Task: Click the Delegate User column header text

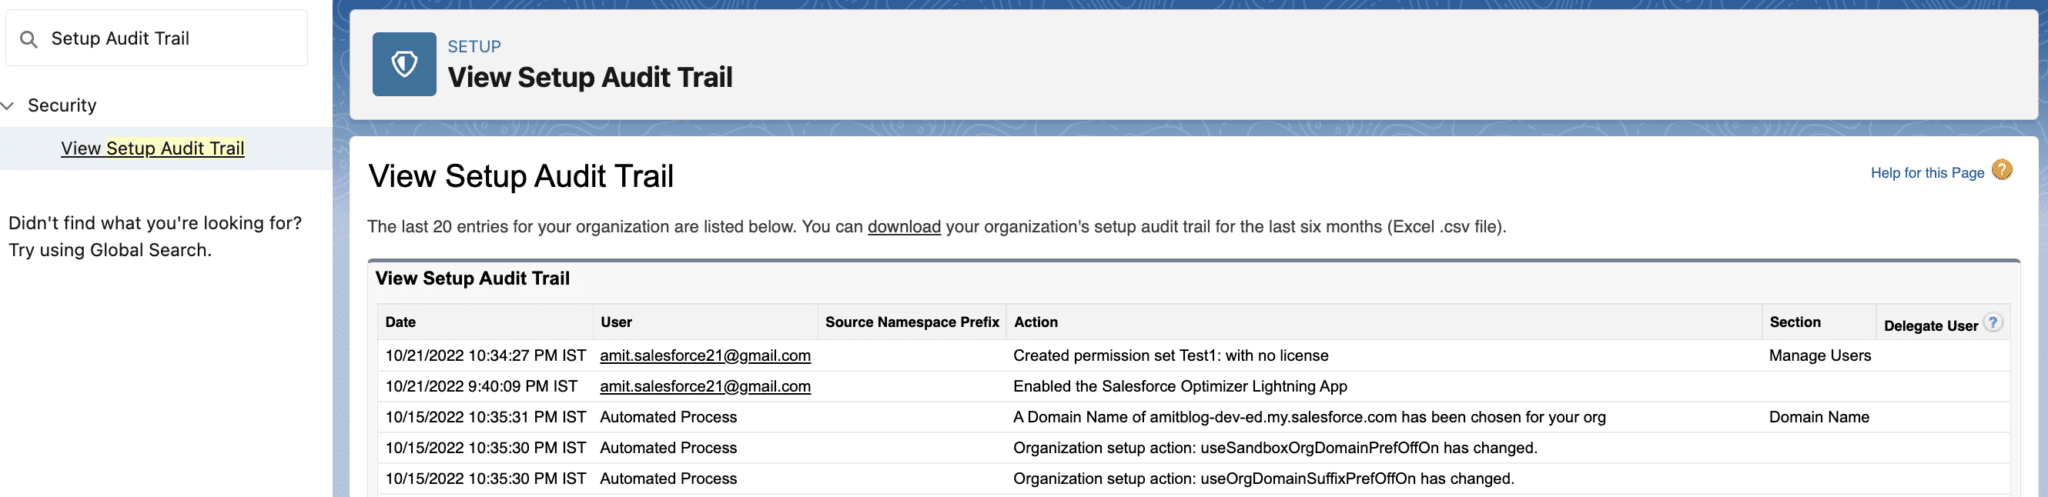Action: click(x=1930, y=326)
